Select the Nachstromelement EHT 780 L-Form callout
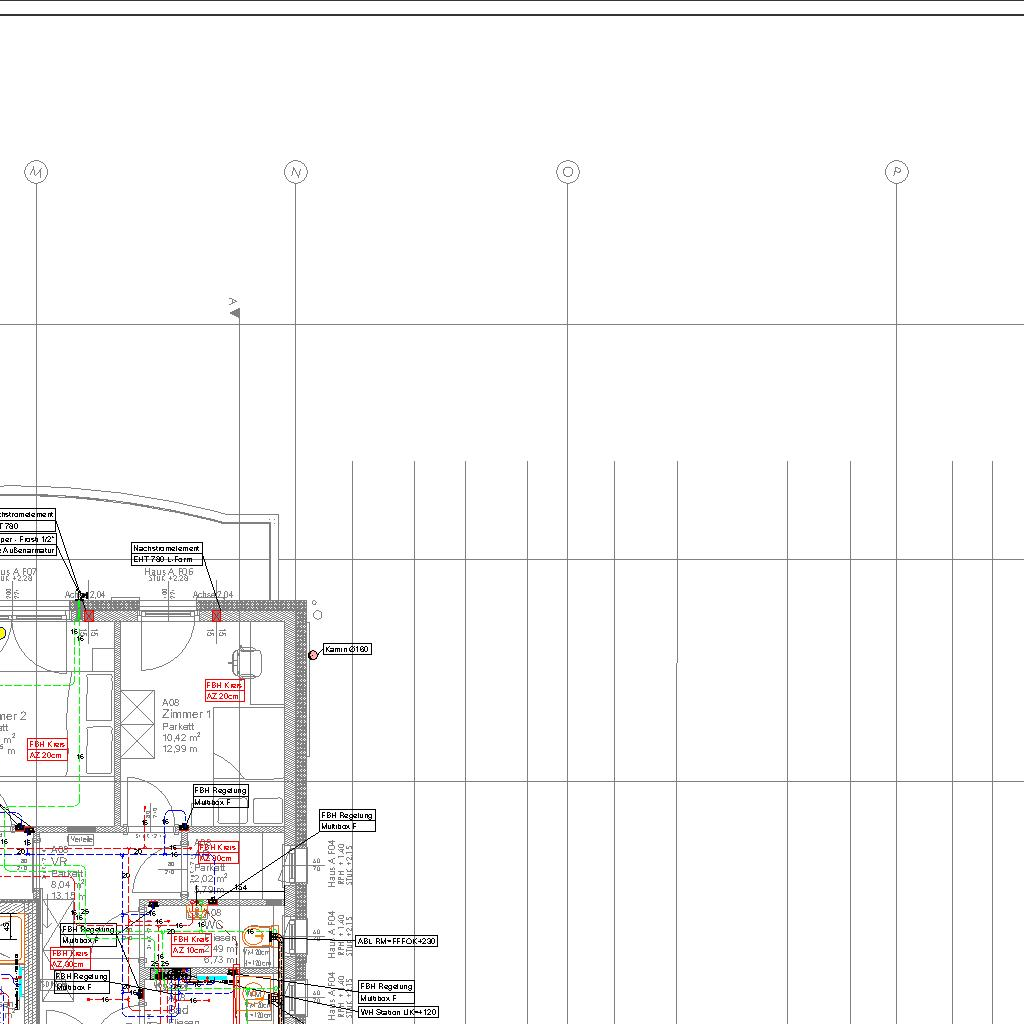1024x1024 pixels. tap(167, 554)
